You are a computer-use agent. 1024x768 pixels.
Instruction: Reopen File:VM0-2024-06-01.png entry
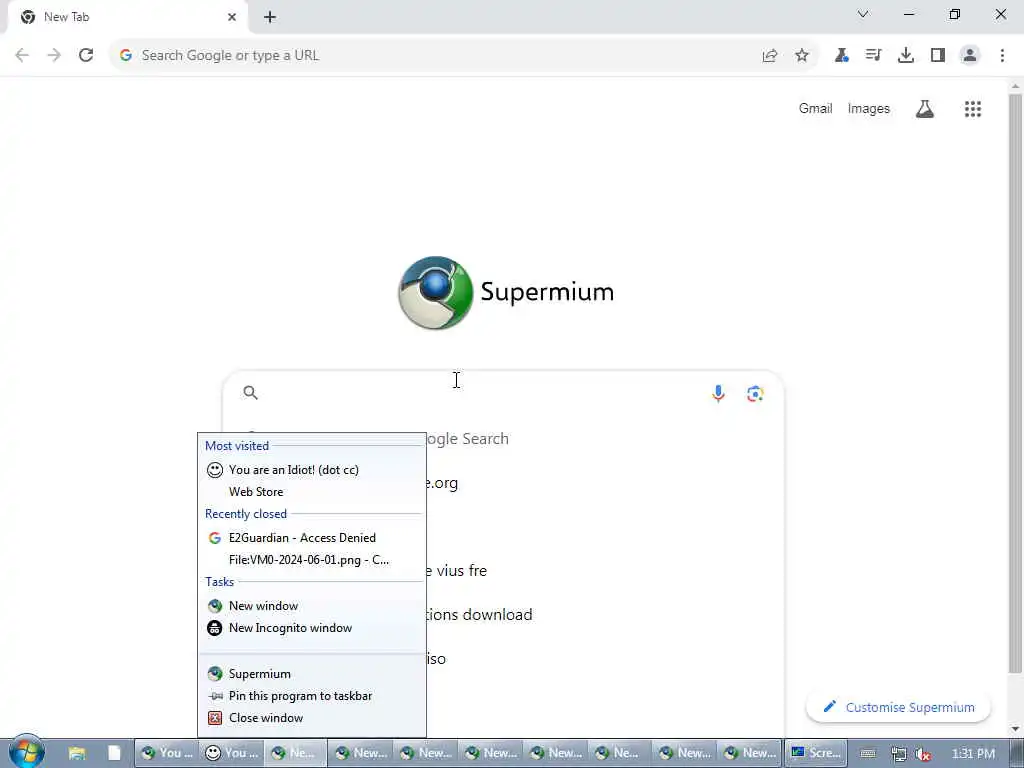pos(312,560)
